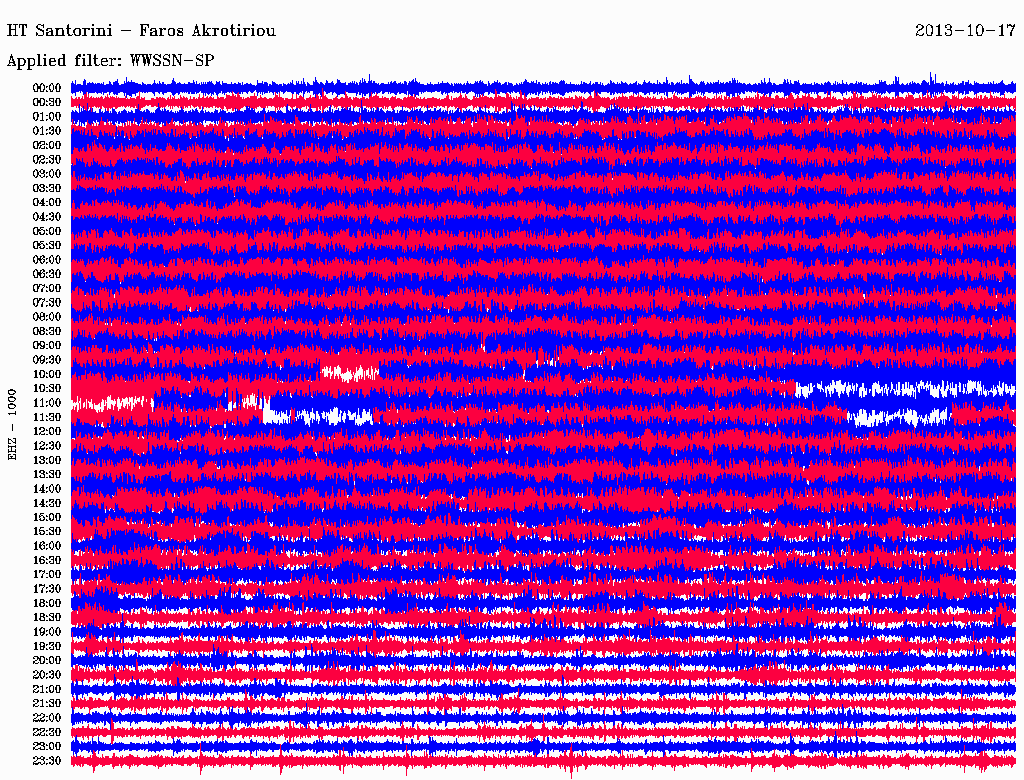Select the 21:00 time label
Viewport: 1024px width, 780px height.
[47, 689]
